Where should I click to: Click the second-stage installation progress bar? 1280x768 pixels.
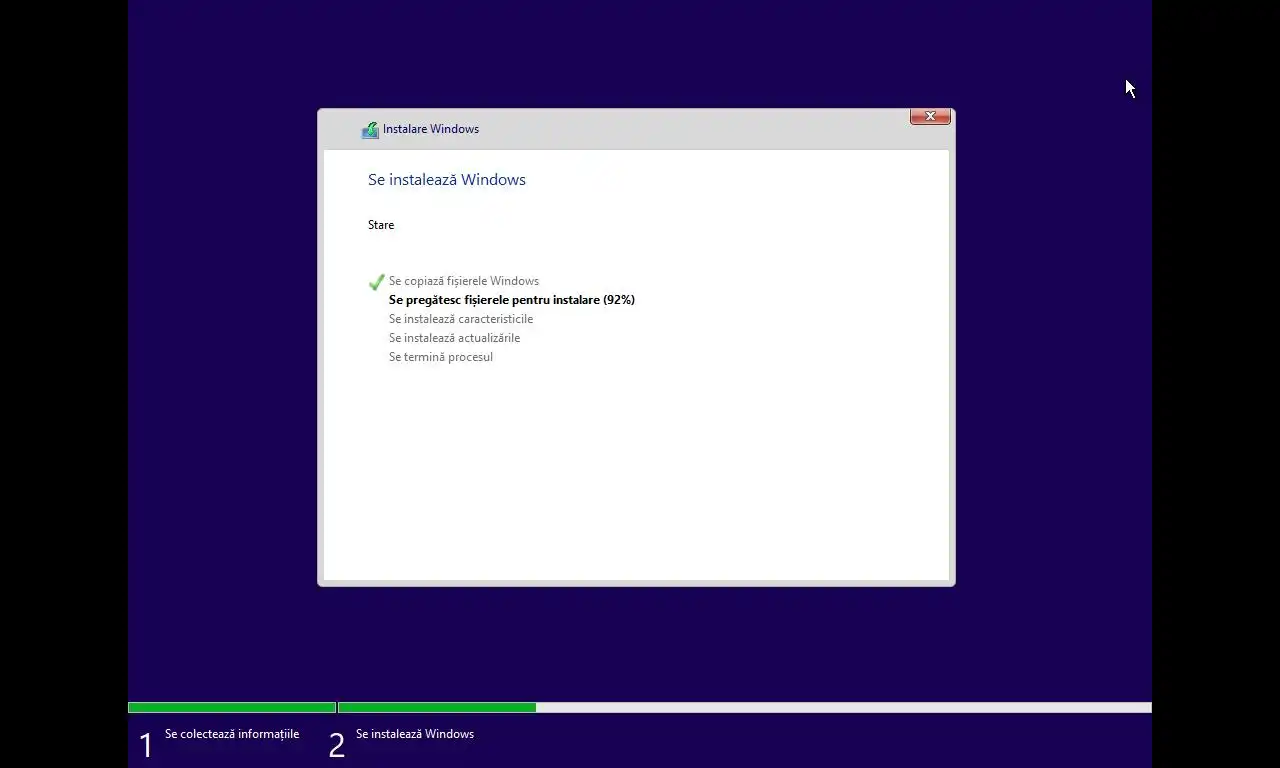click(745, 708)
